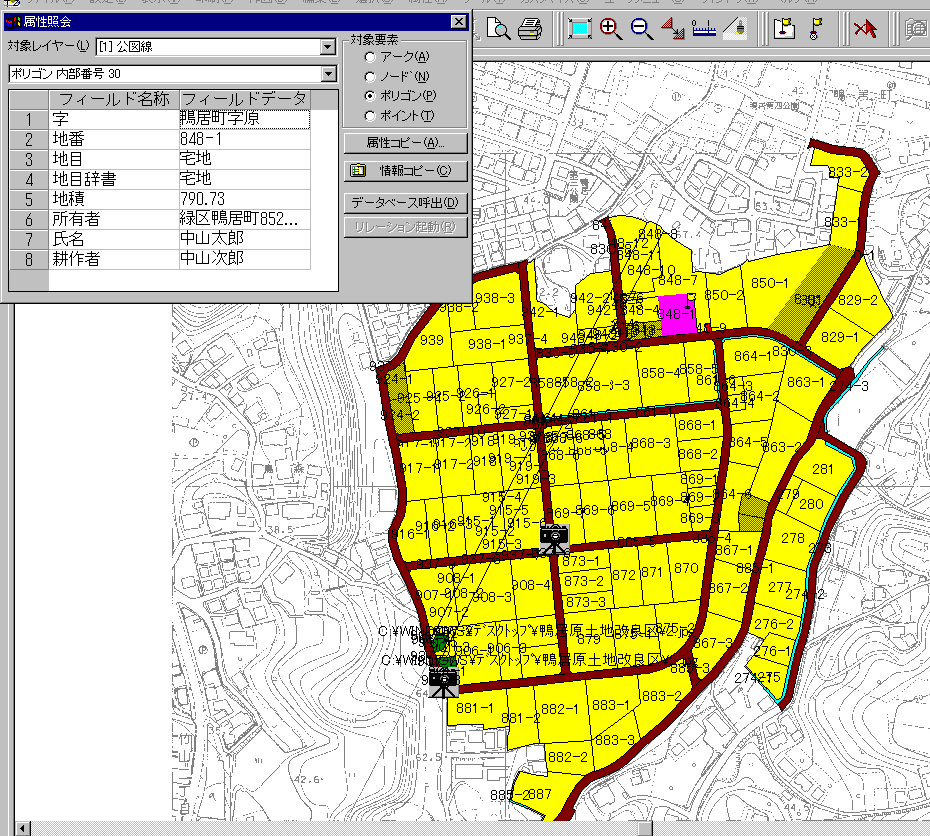Image resolution: width=930 pixels, height=836 pixels.
Task: Select the ノード(N) radio button
Action: pyautogui.click(x=371, y=77)
